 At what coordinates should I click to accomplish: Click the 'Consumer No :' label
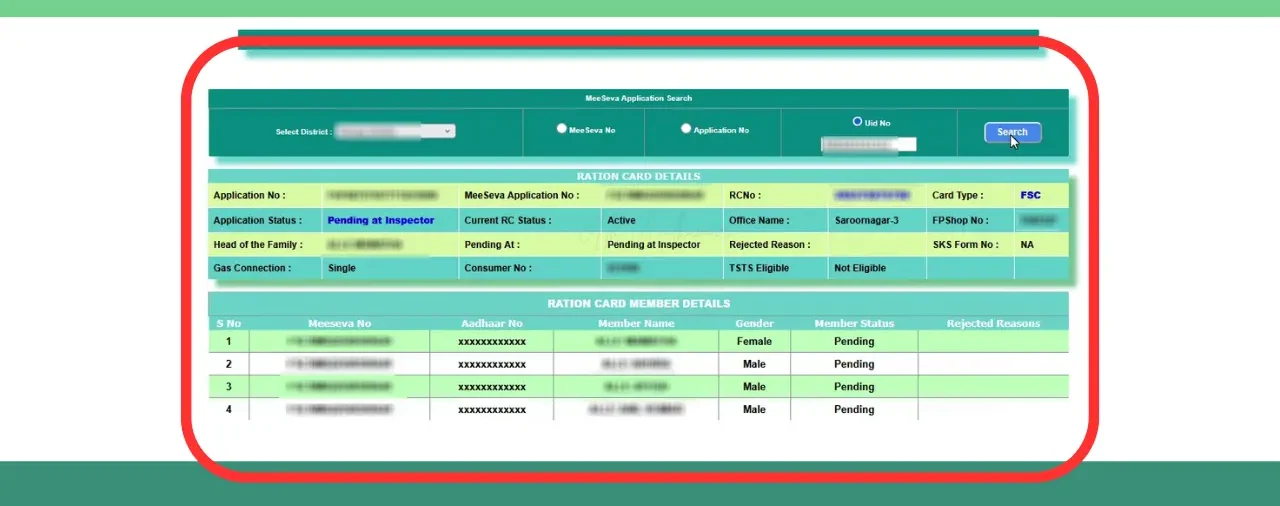pos(498,268)
